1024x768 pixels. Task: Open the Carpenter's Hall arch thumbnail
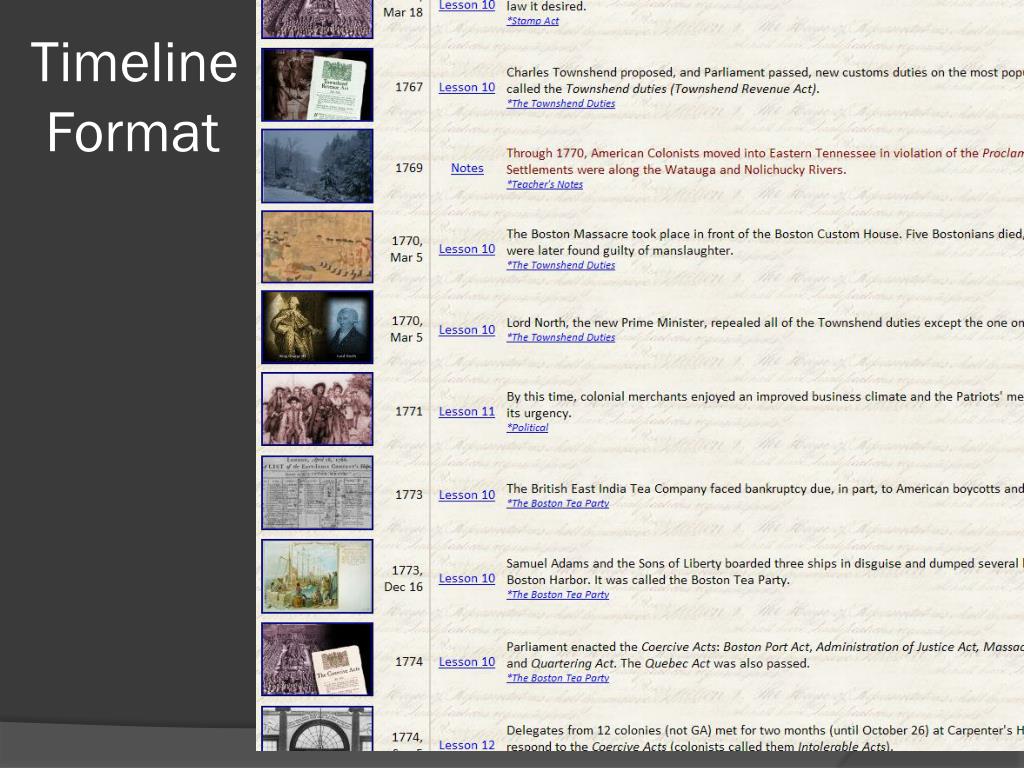[317, 729]
